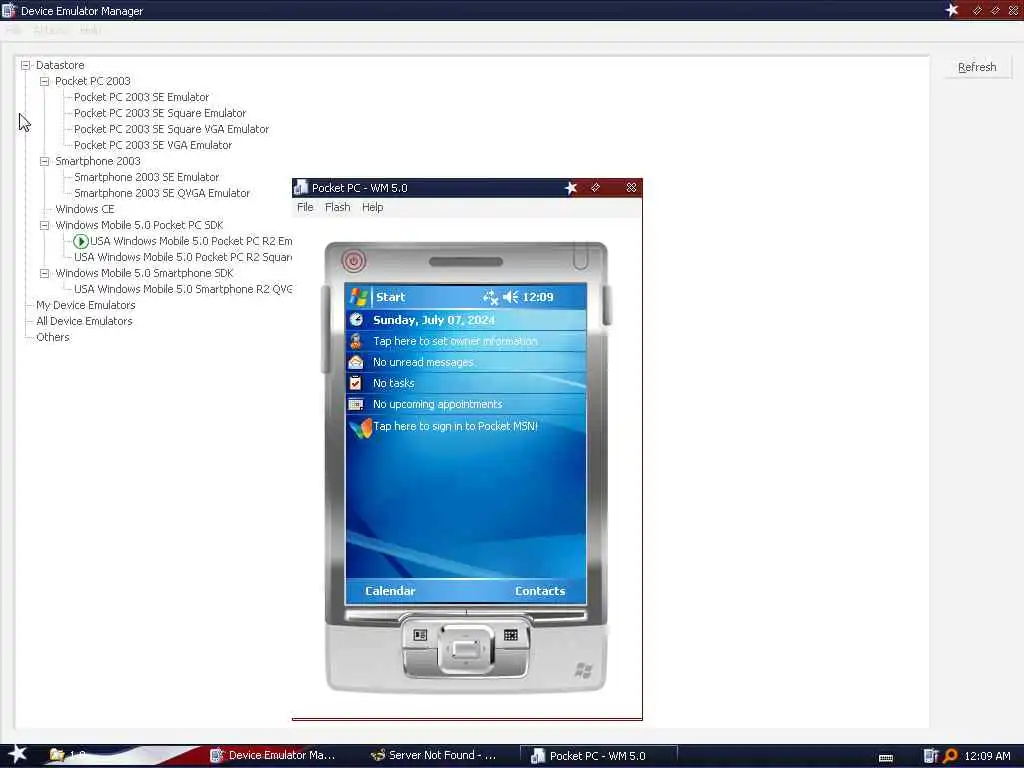1024x768 pixels.
Task: Collapse Windows Mobile 5.0 Pocket PC SDK node
Action: [x=44, y=225]
